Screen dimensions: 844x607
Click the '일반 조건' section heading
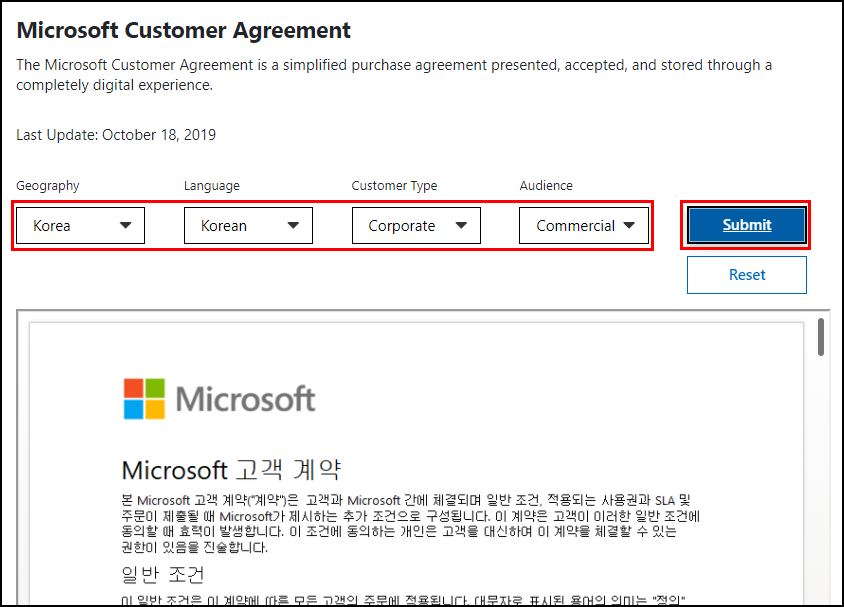point(163,575)
